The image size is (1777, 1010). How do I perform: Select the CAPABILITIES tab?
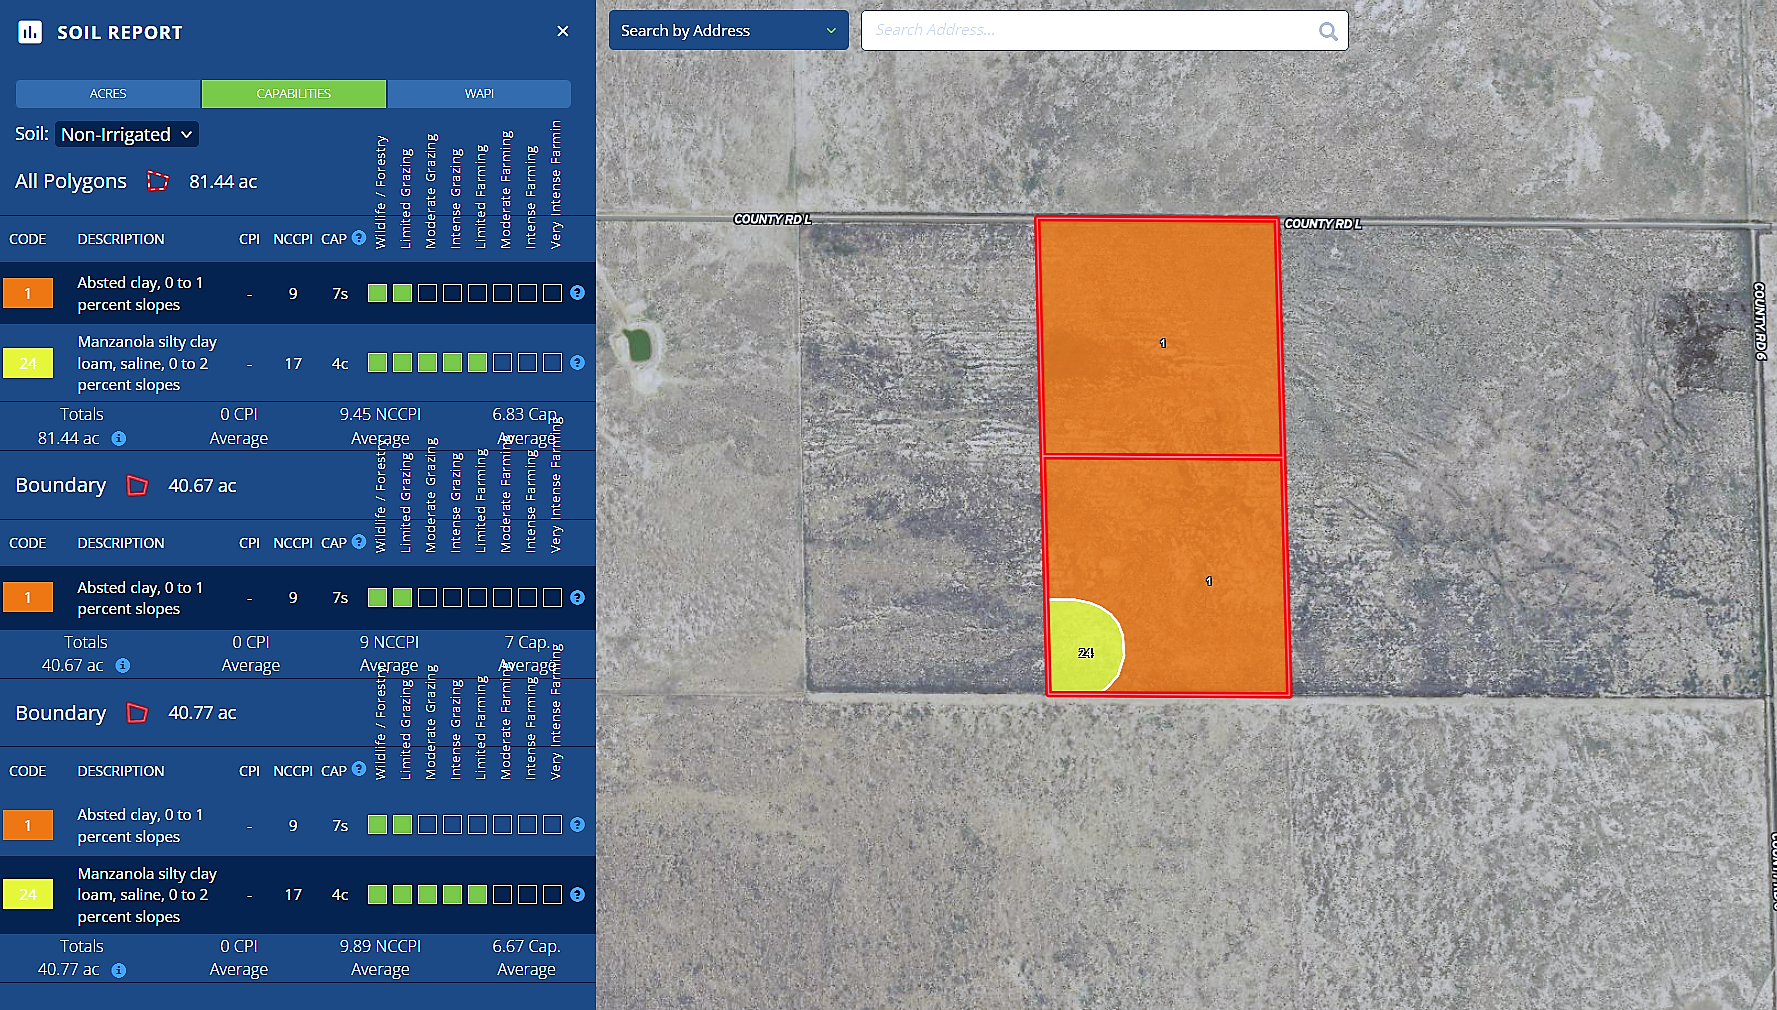(293, 94)
